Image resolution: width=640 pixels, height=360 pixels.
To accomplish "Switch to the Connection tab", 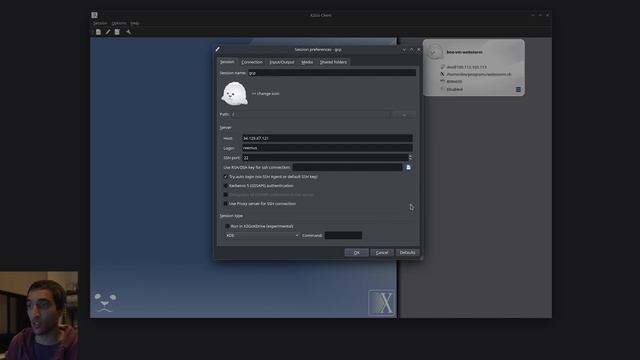I will 252,62.
